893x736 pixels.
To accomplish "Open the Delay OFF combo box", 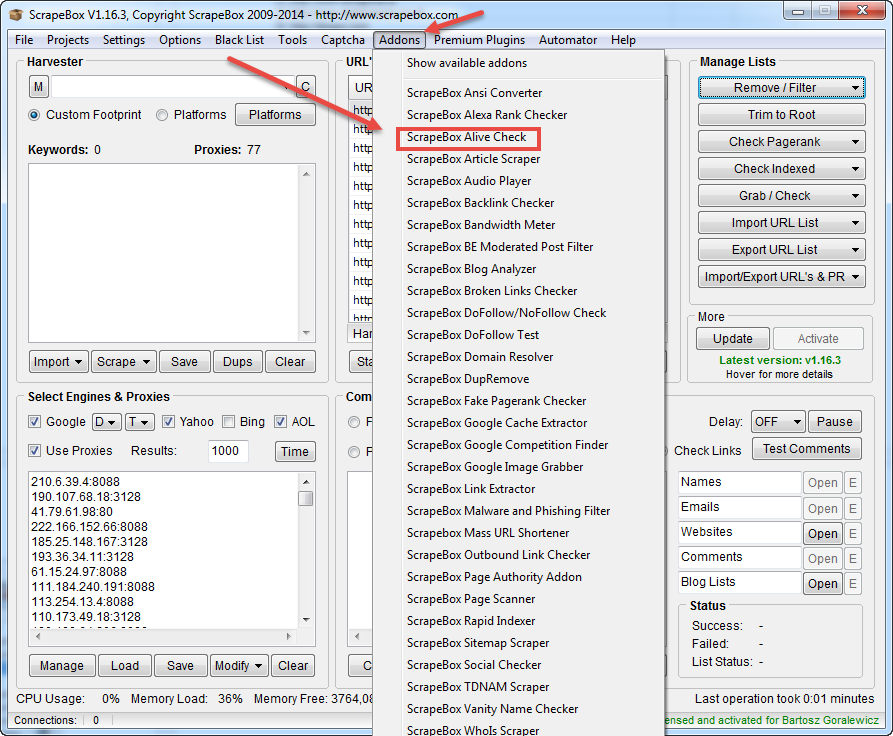I will tap(778, 422).
